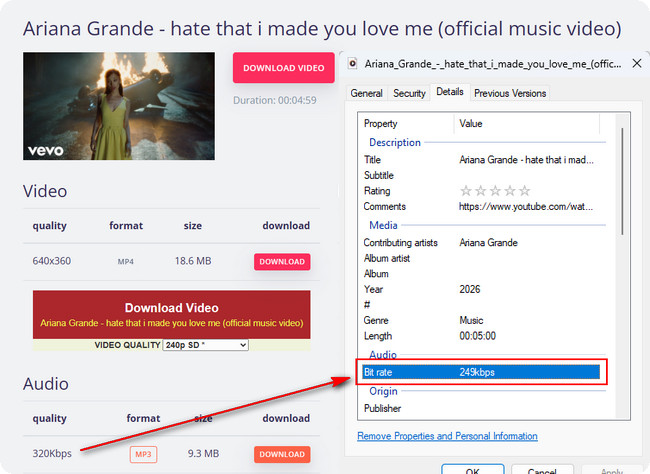Set the rating to two stars

point(480,191)
